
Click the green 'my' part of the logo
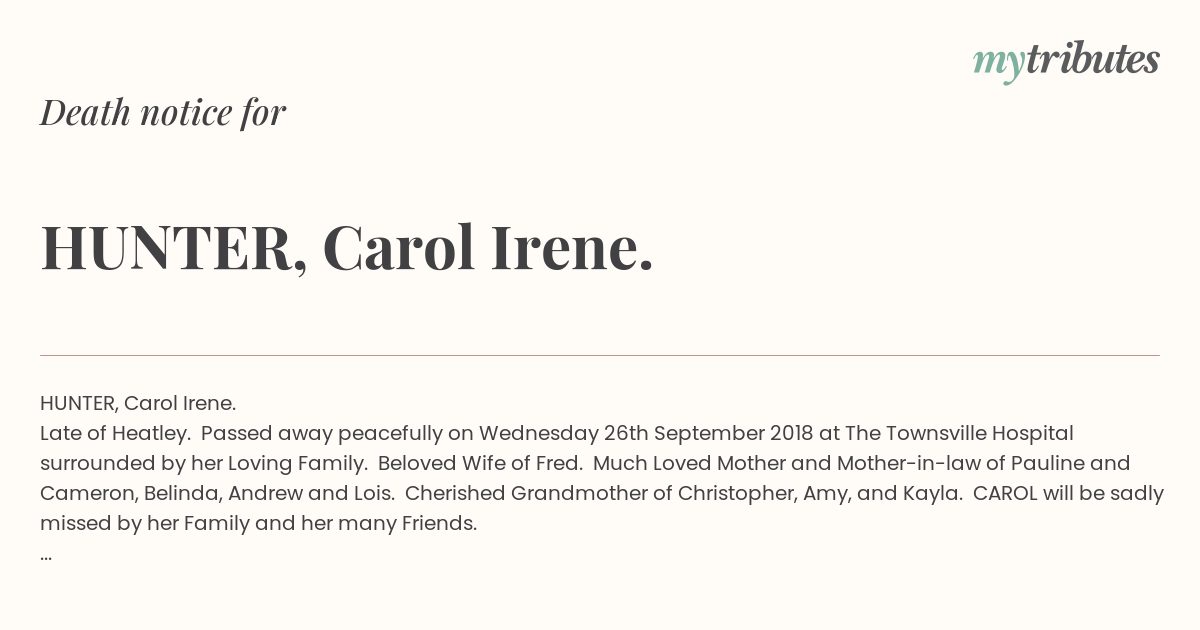[998, 64]
